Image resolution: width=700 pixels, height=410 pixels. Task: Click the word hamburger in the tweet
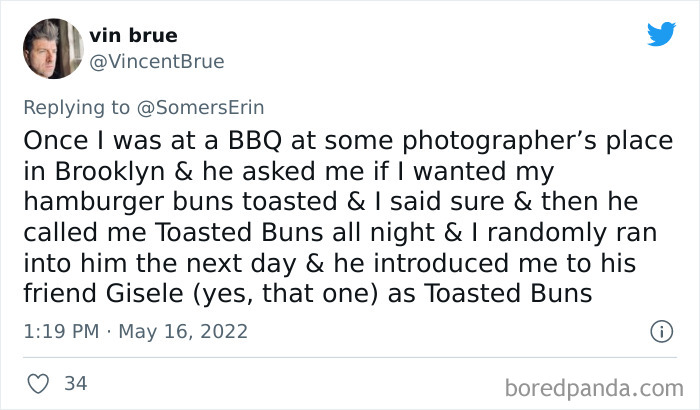click(94, 202)
